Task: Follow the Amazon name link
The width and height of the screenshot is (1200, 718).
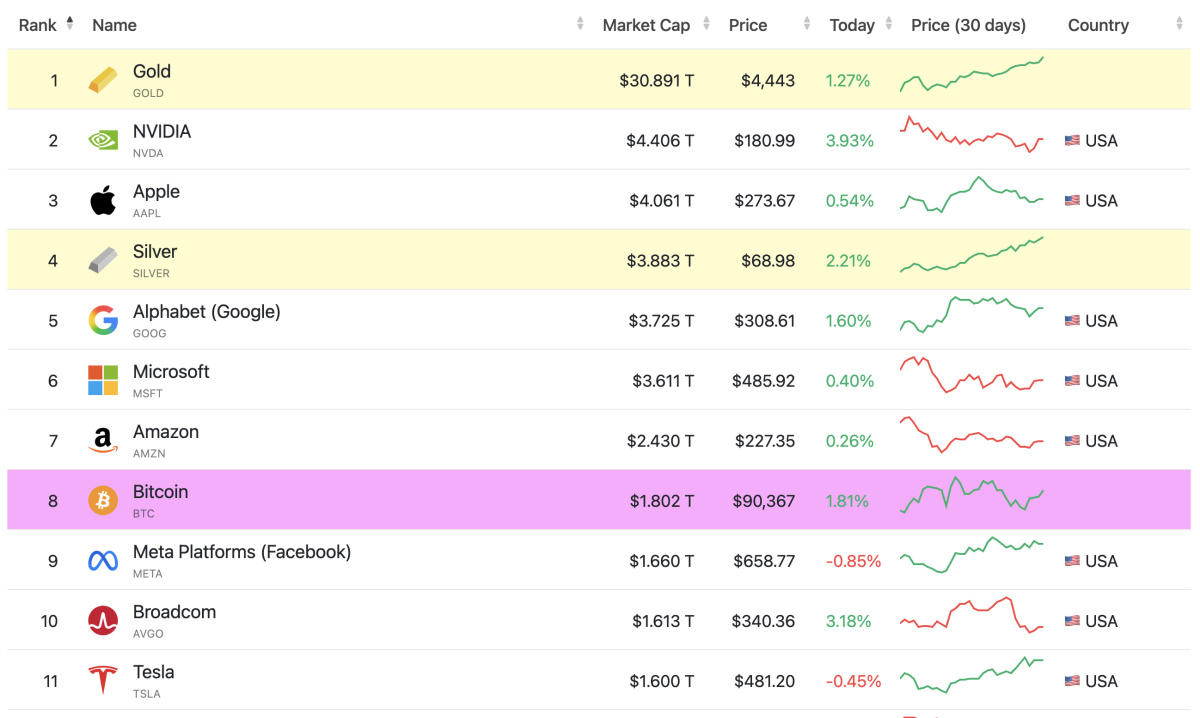Action: point(166,432)
